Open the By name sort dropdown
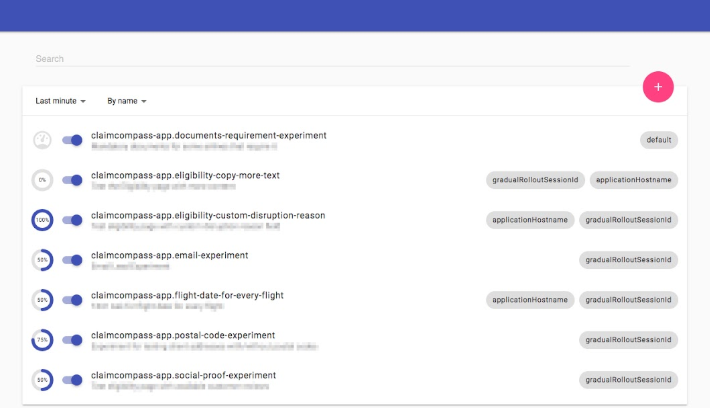 (x=127, y=101)
